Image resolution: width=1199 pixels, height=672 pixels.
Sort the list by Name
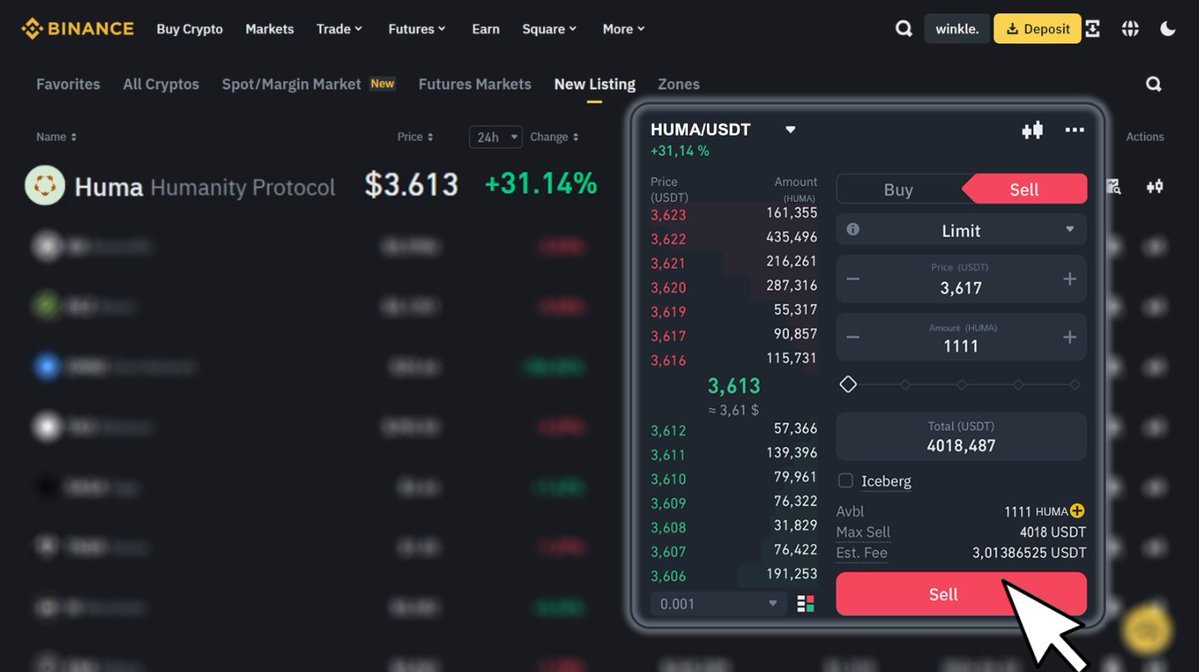(x=56, y=137)
